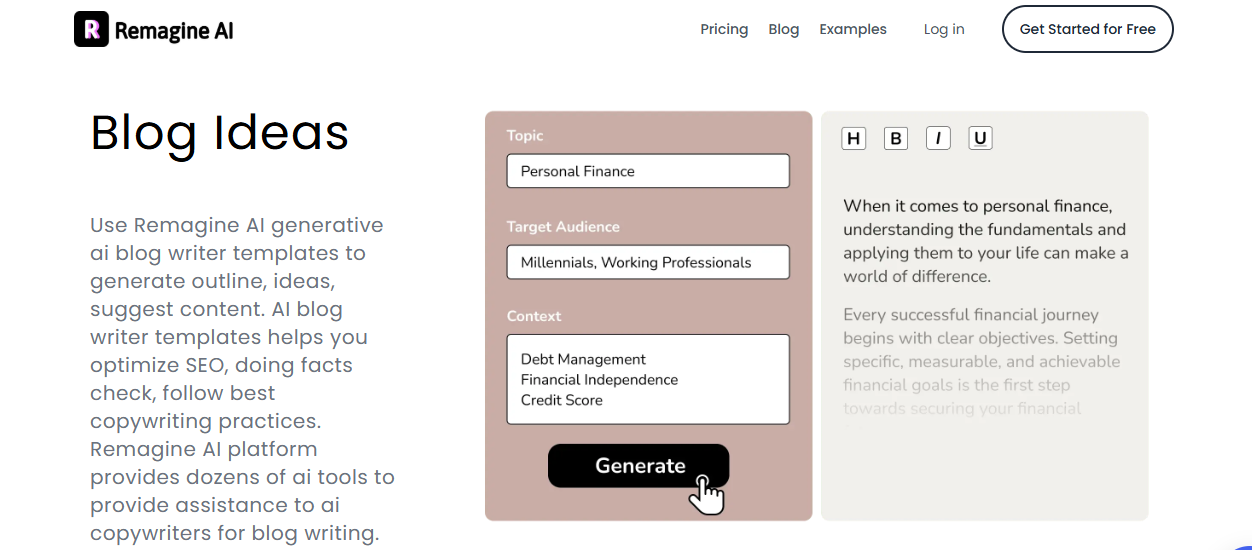
Task: Apply heading format with the H icon
Action: point(853,139)
